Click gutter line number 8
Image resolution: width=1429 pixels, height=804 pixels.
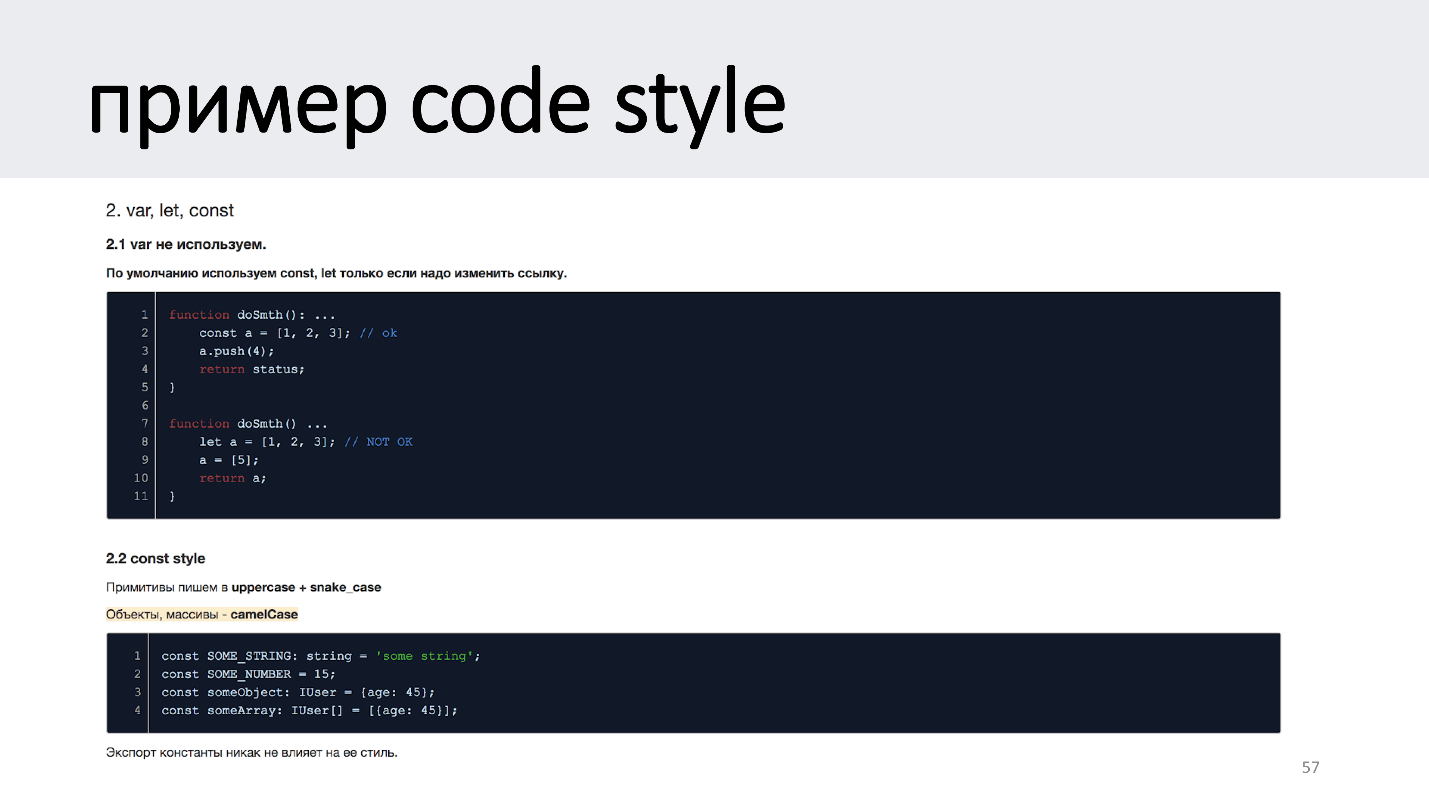144,442
